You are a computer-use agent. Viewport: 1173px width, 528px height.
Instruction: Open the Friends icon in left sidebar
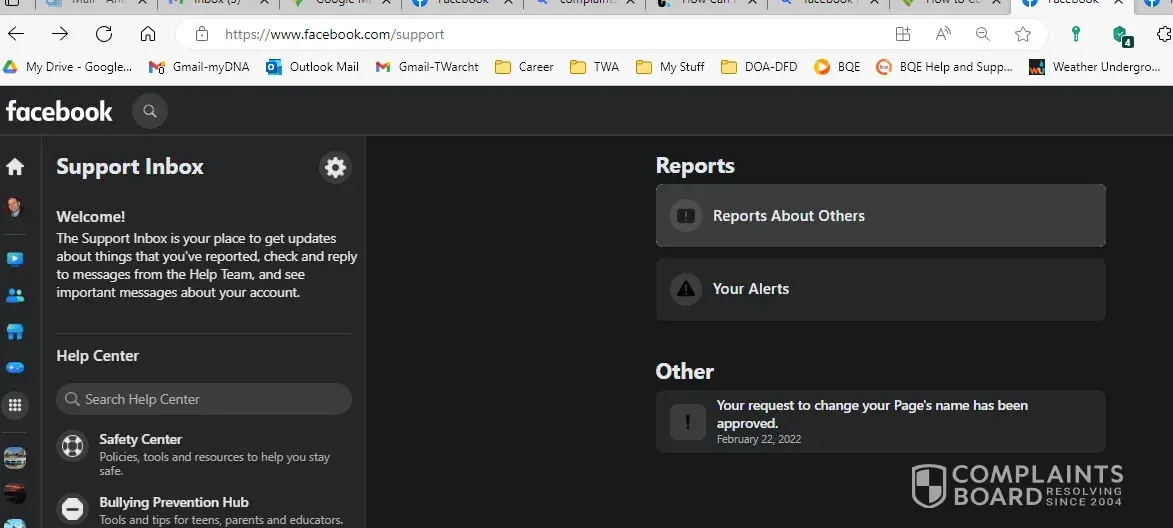(15, 296)
